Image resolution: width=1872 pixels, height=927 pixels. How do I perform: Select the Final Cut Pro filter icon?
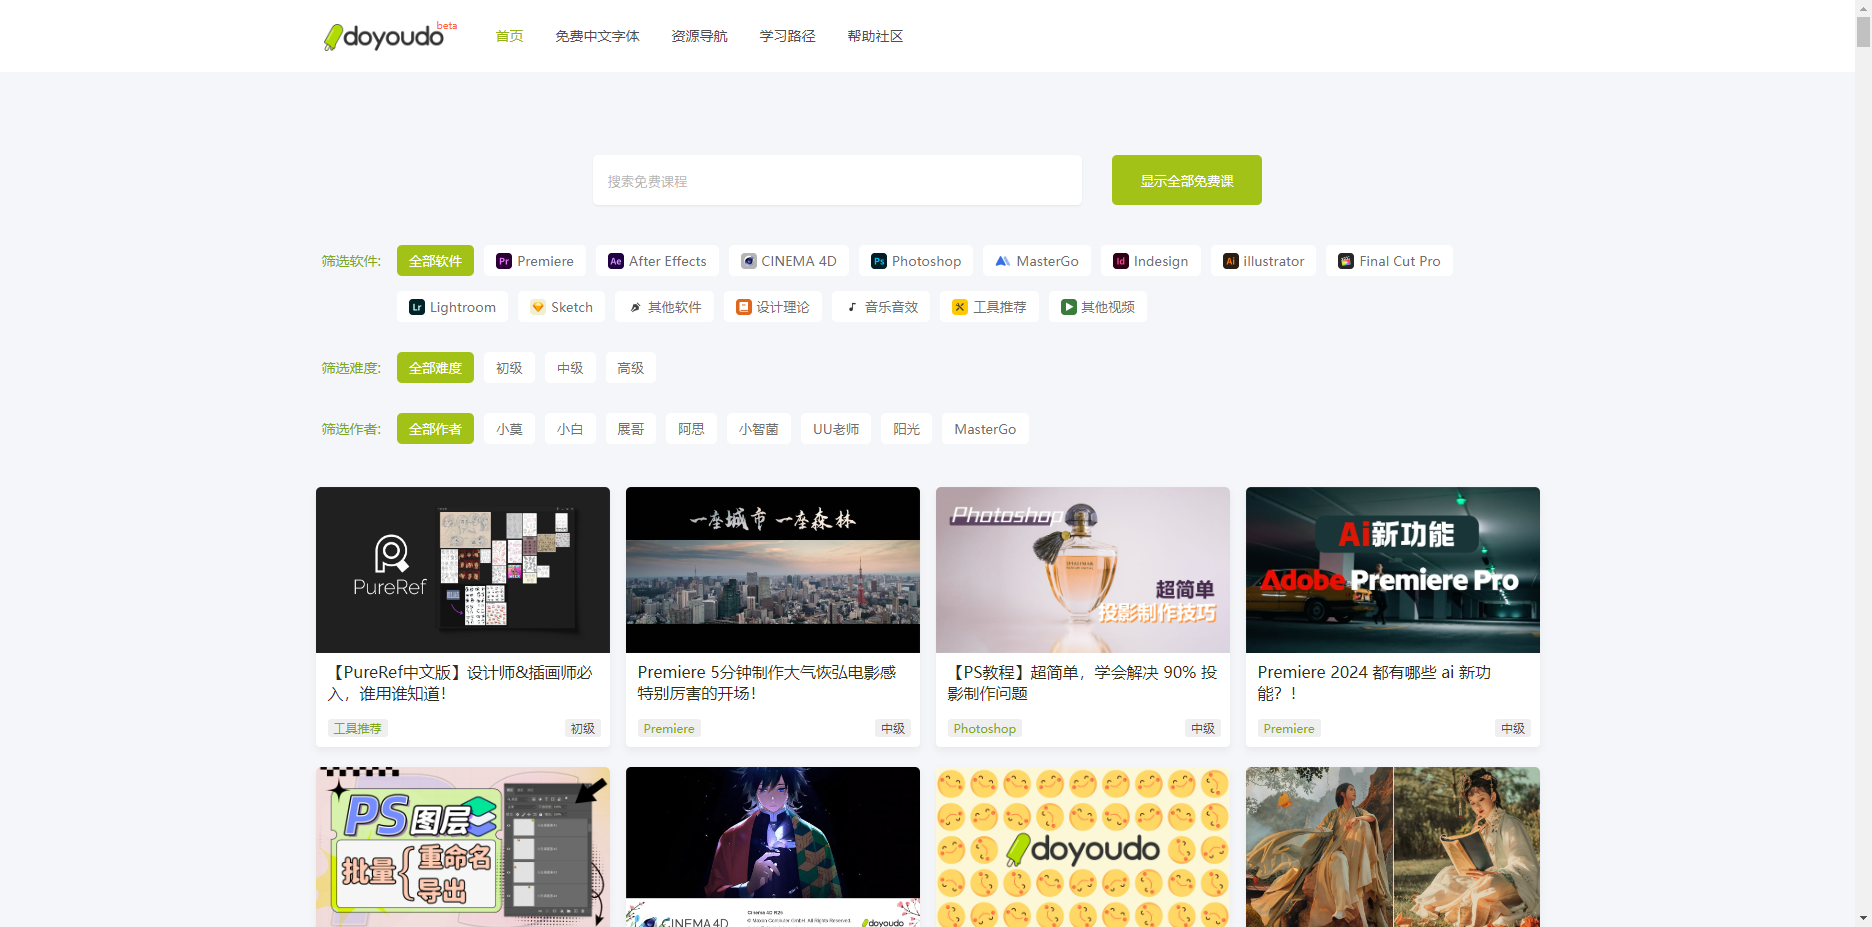1346,261
